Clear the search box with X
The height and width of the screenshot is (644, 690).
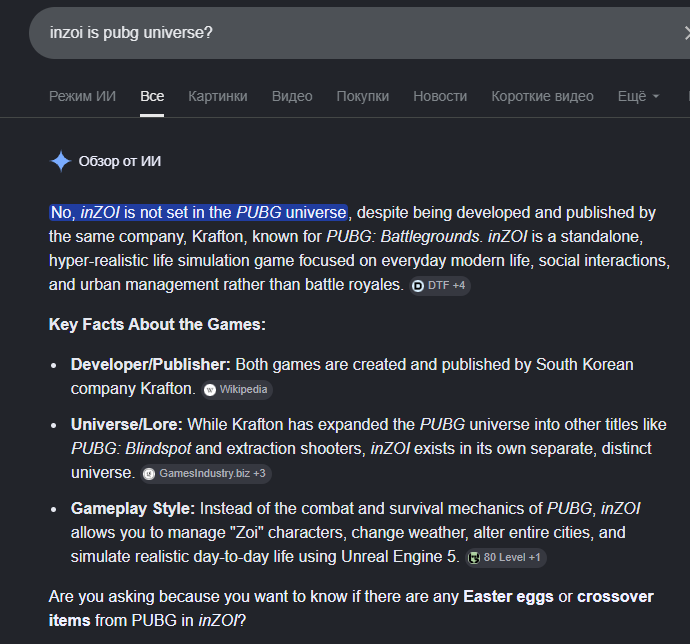tap(686, 33)
